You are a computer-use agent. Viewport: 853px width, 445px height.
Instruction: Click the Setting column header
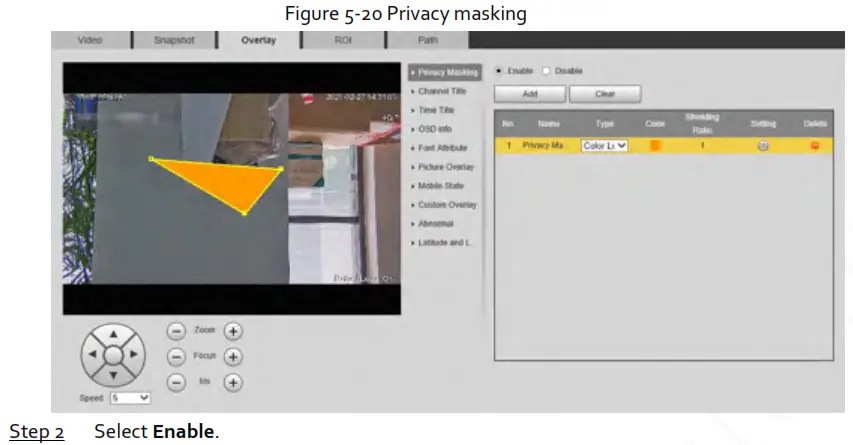pyautogui.click(x=763, y=123)
